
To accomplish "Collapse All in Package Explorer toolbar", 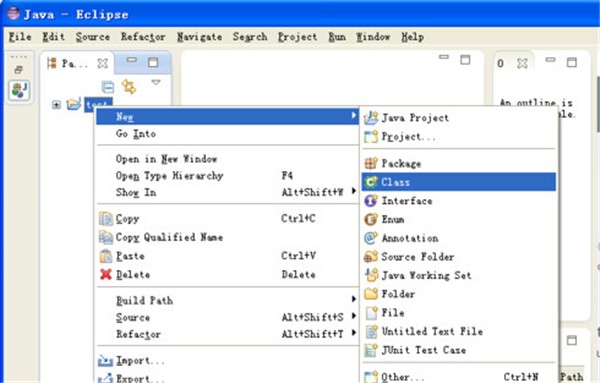I will point(108,87).
